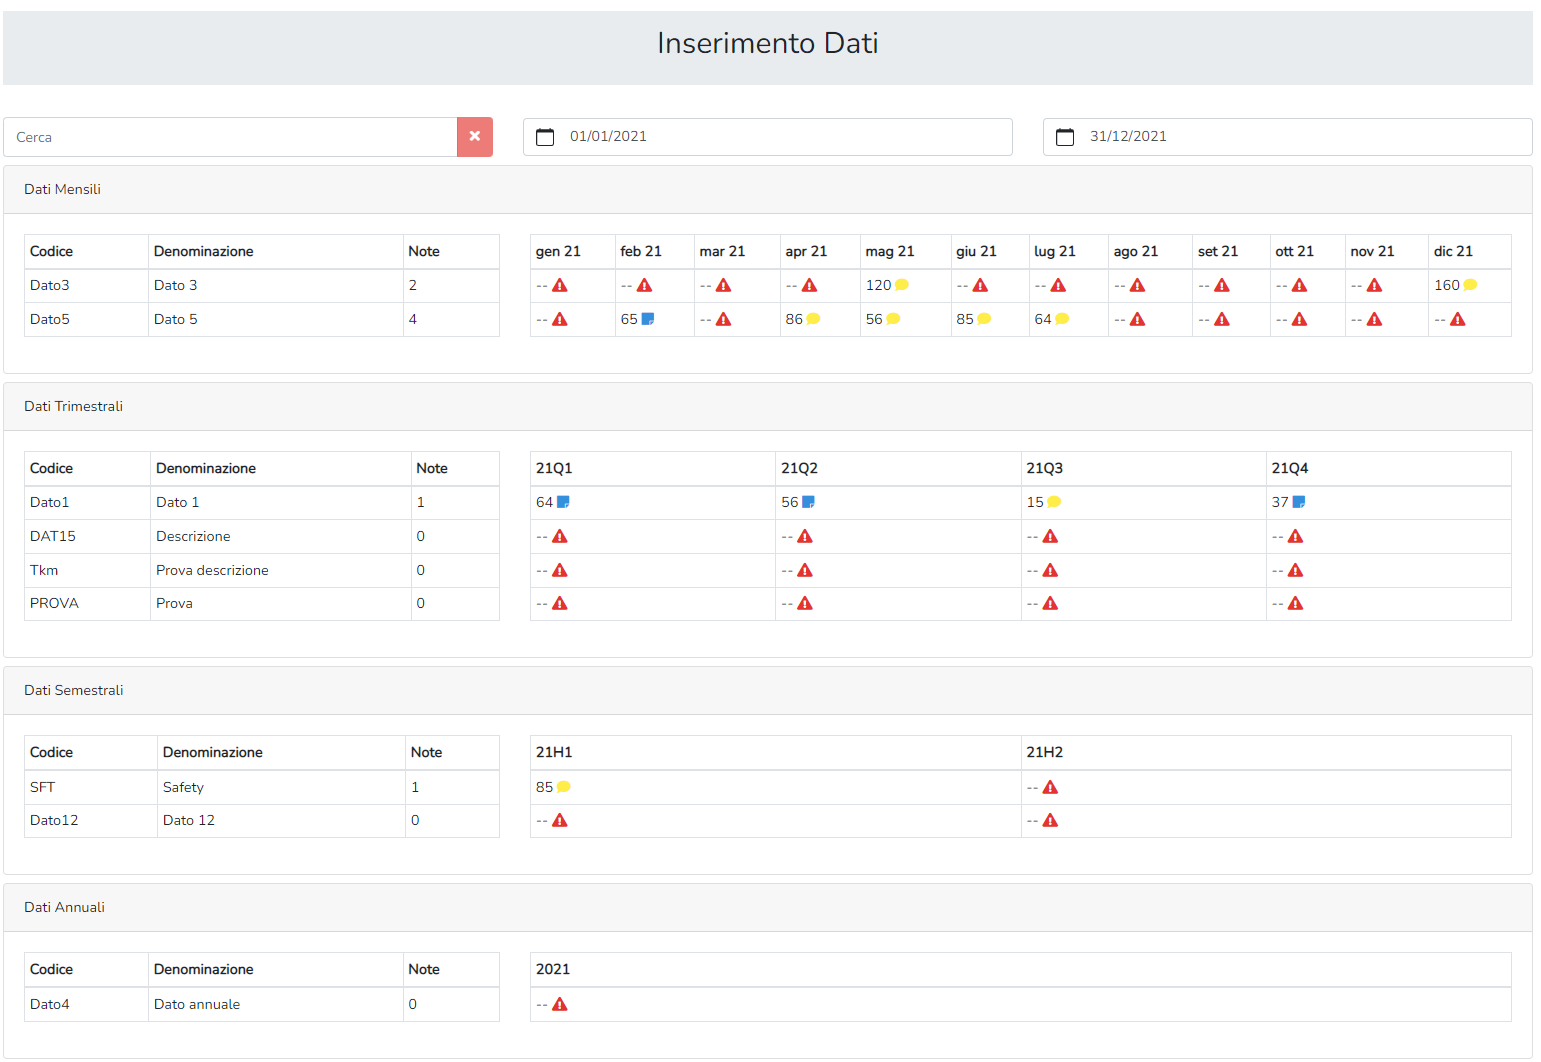1541x1062 pixels.
Task: Click warning icon for Dato3 mar 21
Action: coord(724,286)
